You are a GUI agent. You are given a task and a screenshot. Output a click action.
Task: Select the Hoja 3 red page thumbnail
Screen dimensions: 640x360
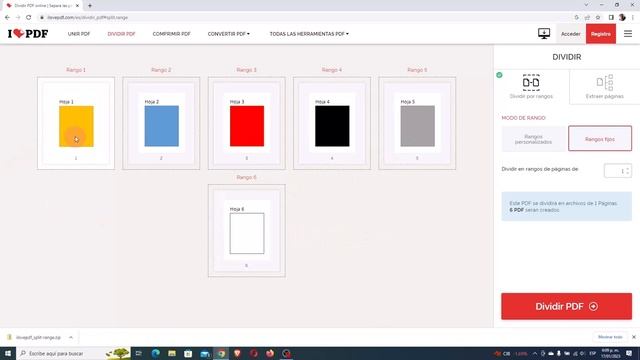(x=247, y=123)
